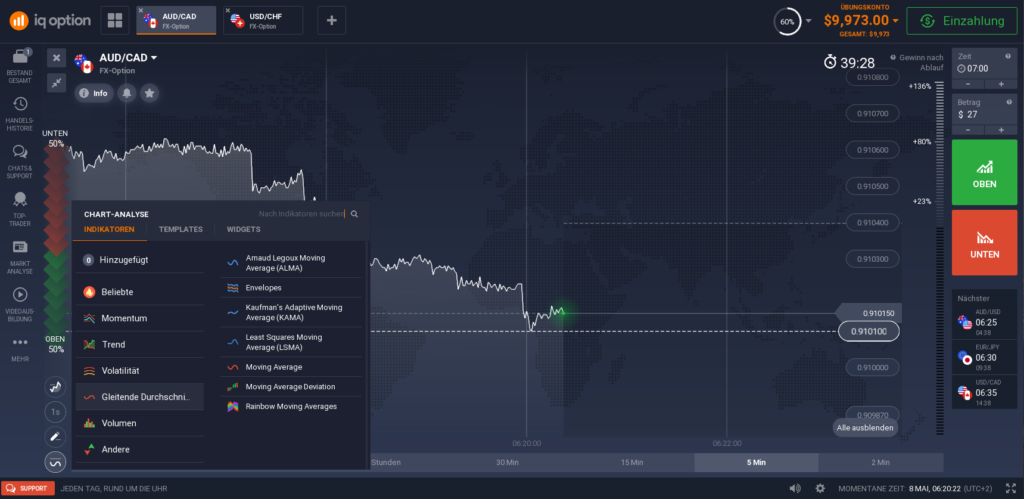Image resolution: width=1024 pixels, height=499 pixels.
Task: Open Beliebte indicators category
Action: click(x=139, y=292)
